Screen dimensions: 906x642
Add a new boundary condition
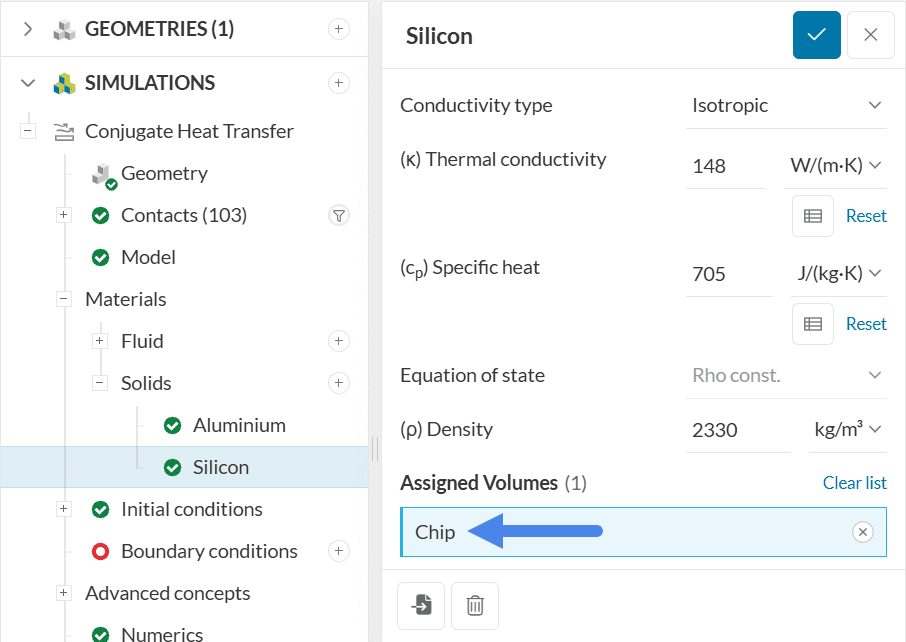point(339,551)
